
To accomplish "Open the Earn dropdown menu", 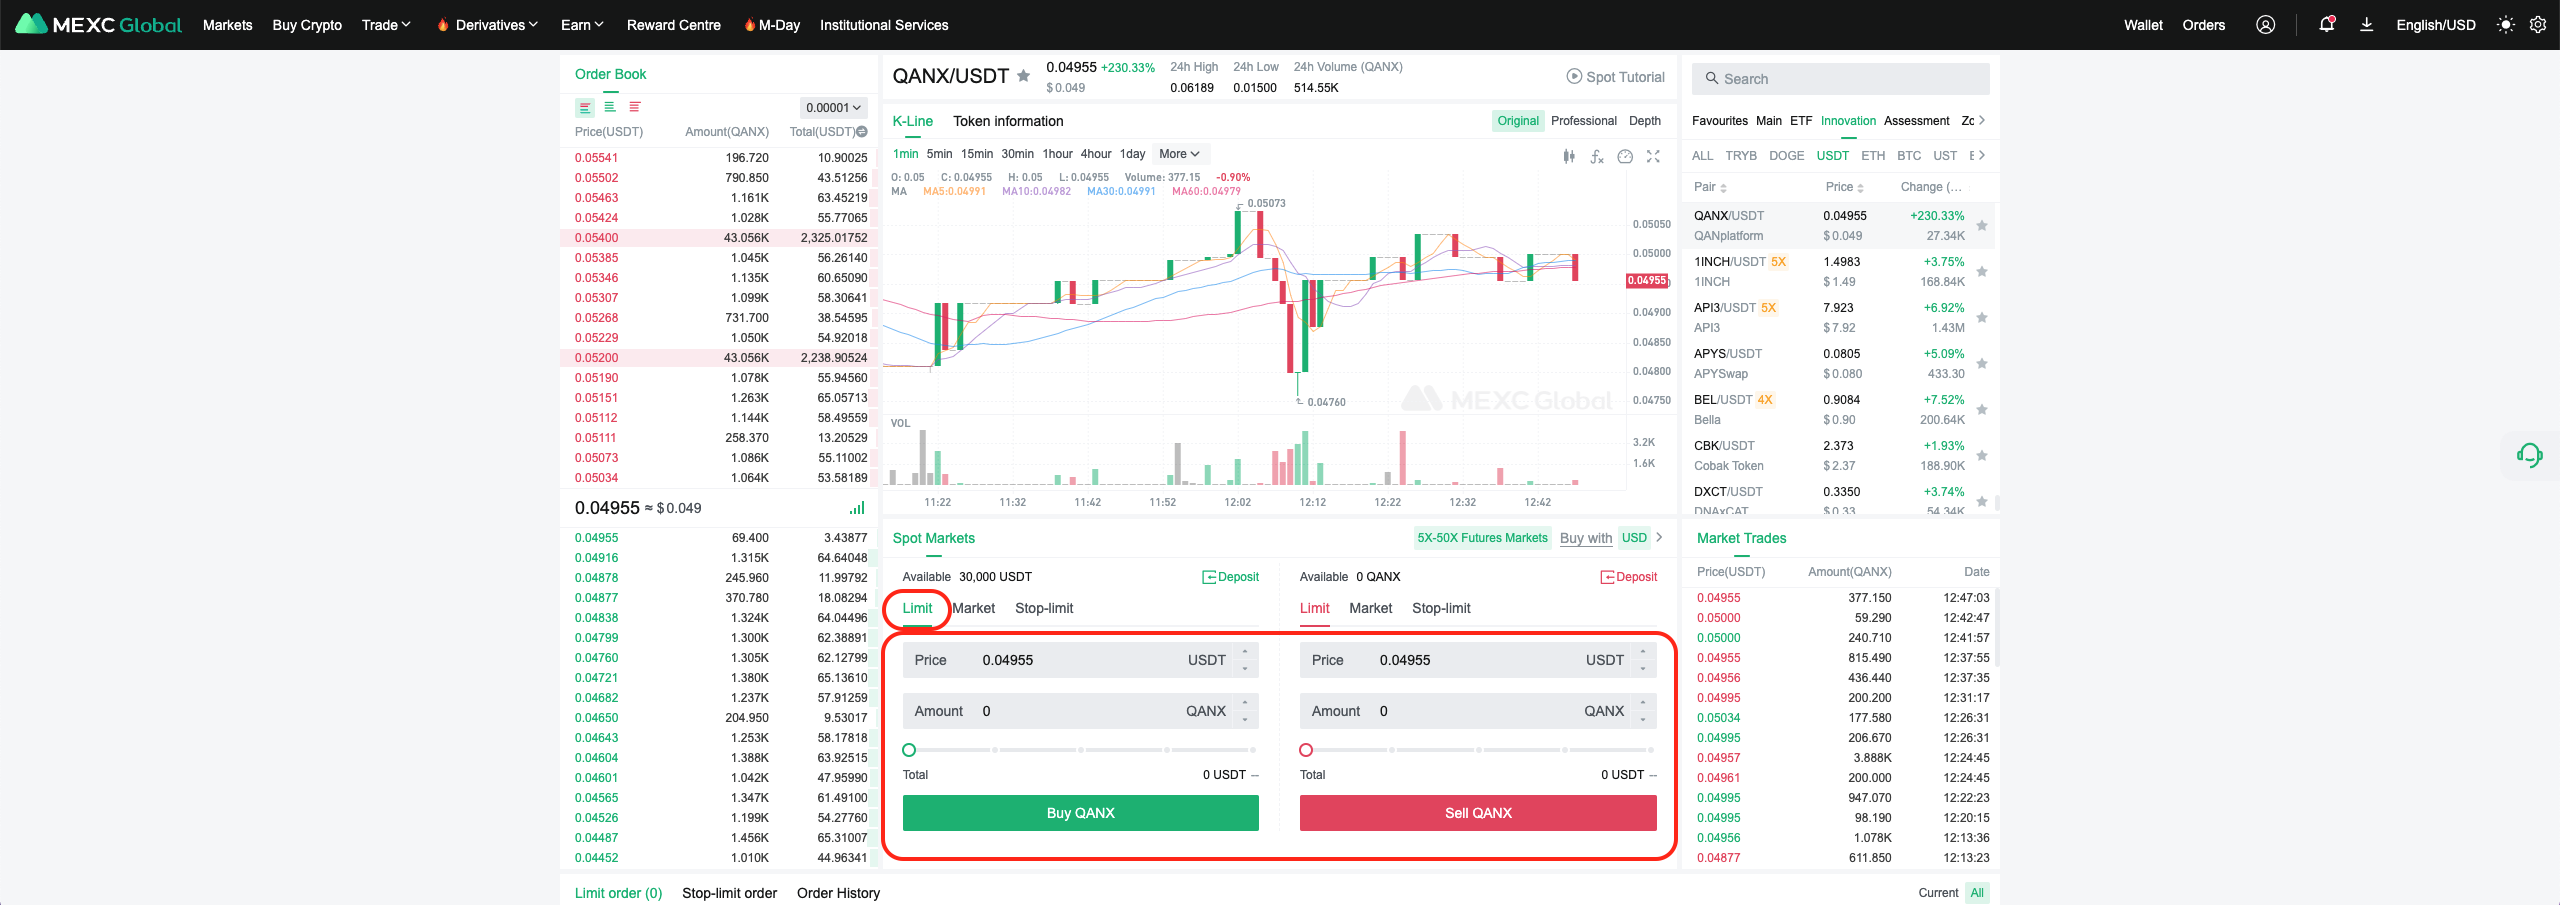I will coord(582,25).
